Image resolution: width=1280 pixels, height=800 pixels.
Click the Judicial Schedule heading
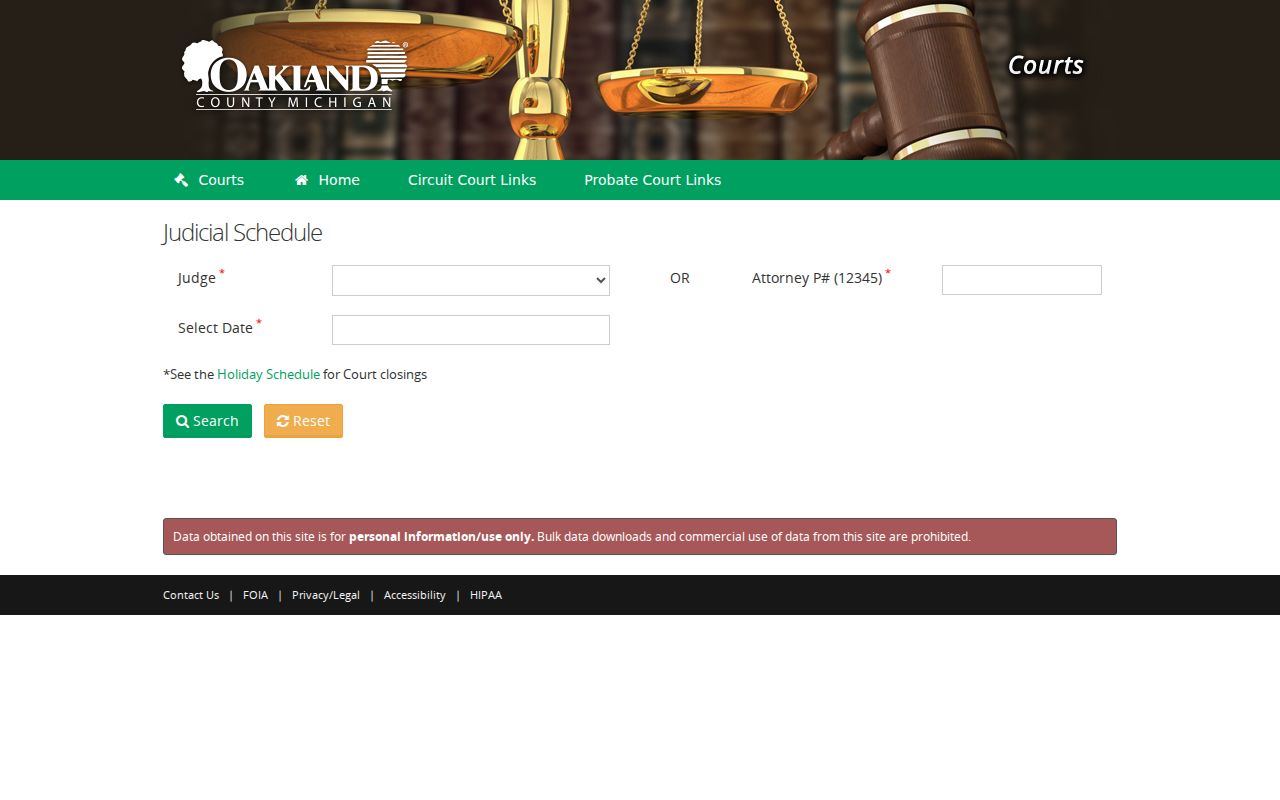(x=242, y=233)
